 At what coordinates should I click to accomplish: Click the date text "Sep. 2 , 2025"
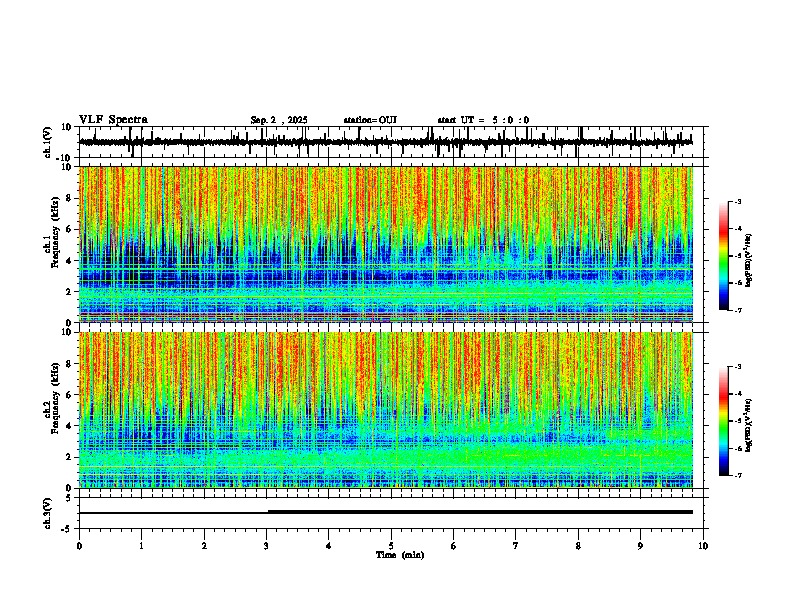coord(279,120)
